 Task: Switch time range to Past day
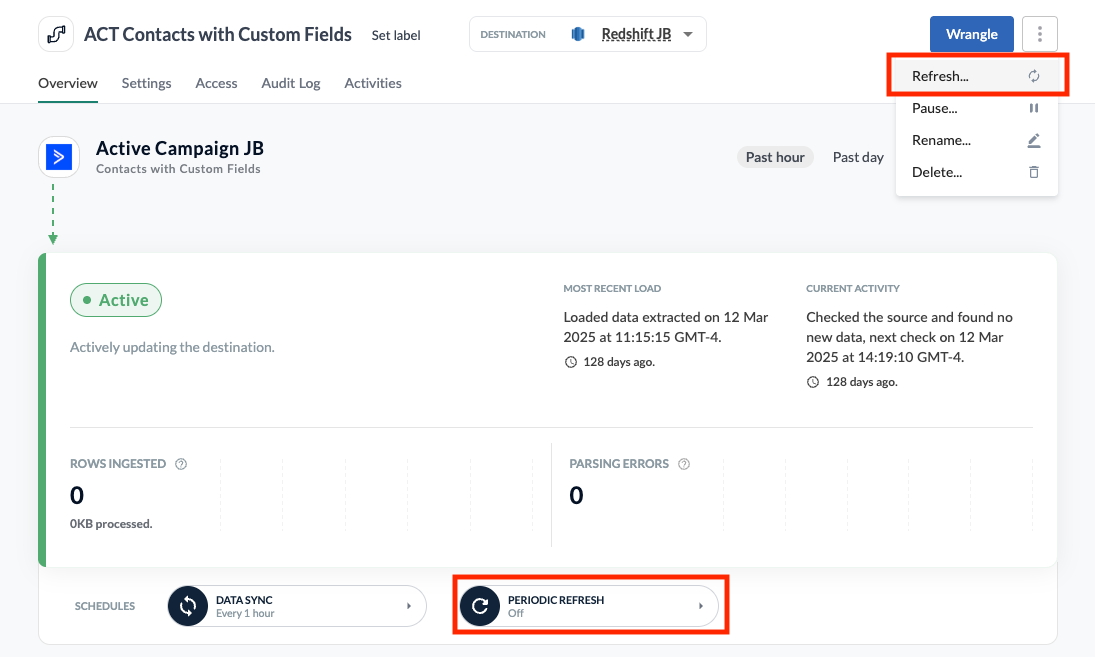pos(858,157)
